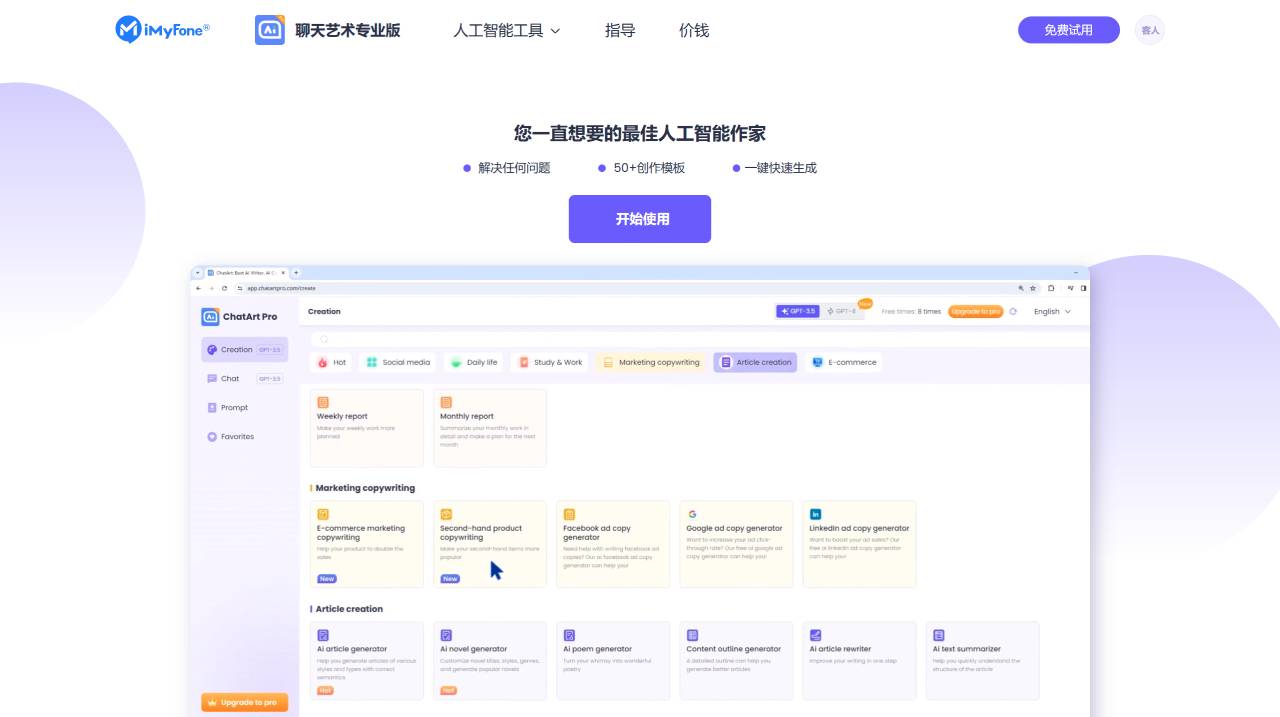Click the iMyFone logo in the header

point(162,29)
